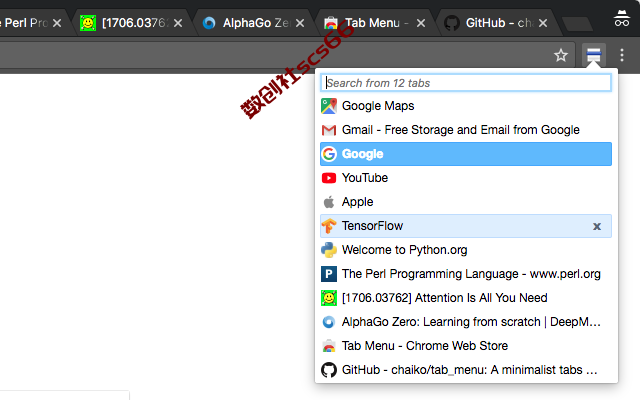Viewport: 640px width, 400px height.
Task: Switch to the Google Maps tab entry
Action: click(x=466, y=106)
